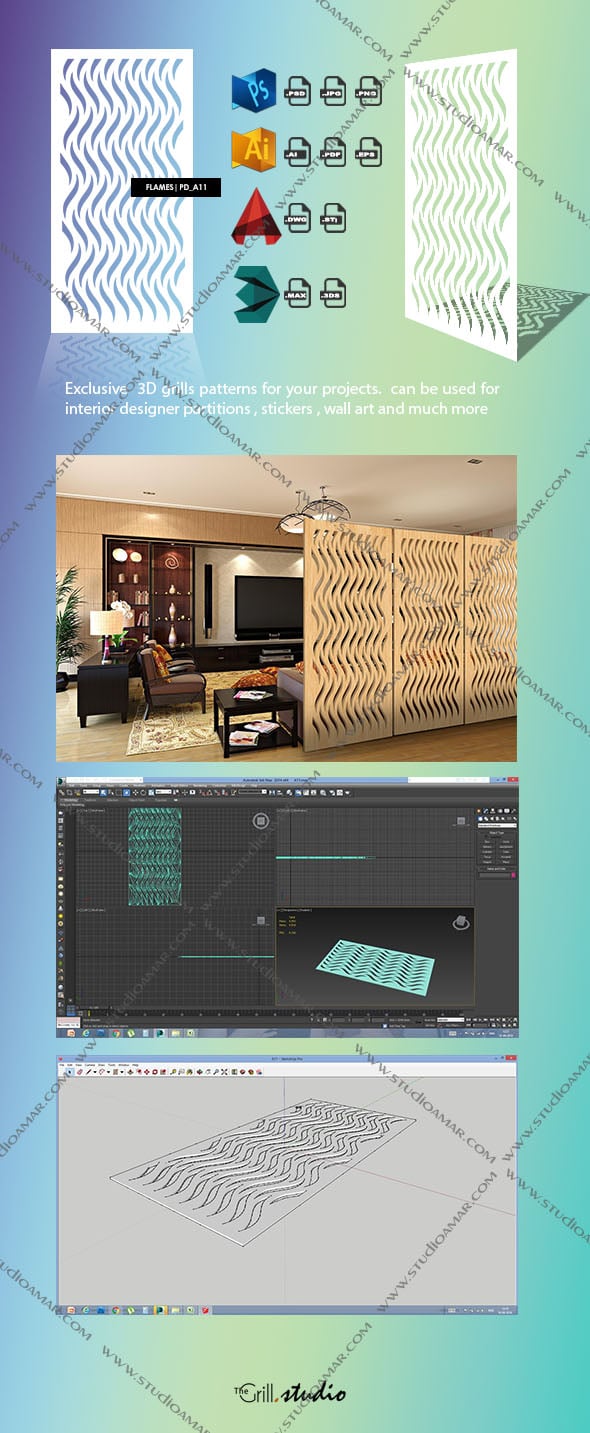Select the .AI file format icon
Image resolution: width=590 pixels, height=1433 pixels.
coord(298,151)
